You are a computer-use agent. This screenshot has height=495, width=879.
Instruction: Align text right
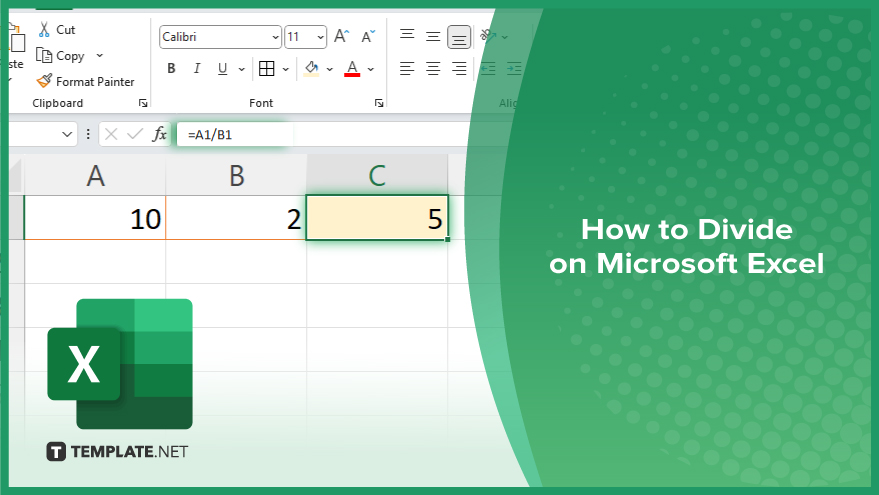tap(459, 68)
